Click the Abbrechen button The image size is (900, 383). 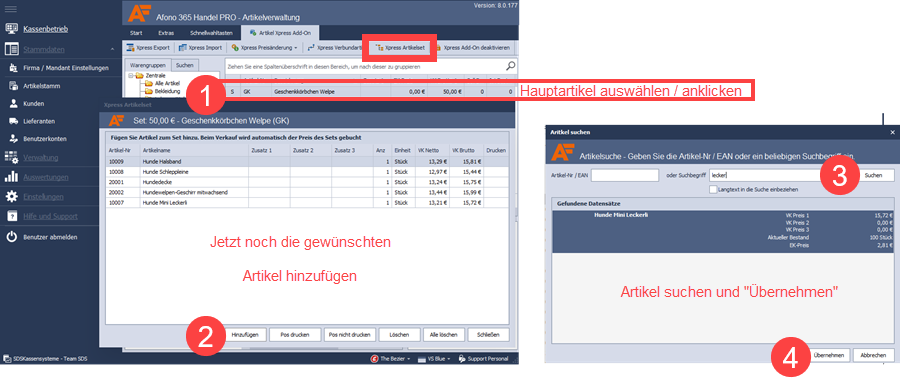point(874,355)
